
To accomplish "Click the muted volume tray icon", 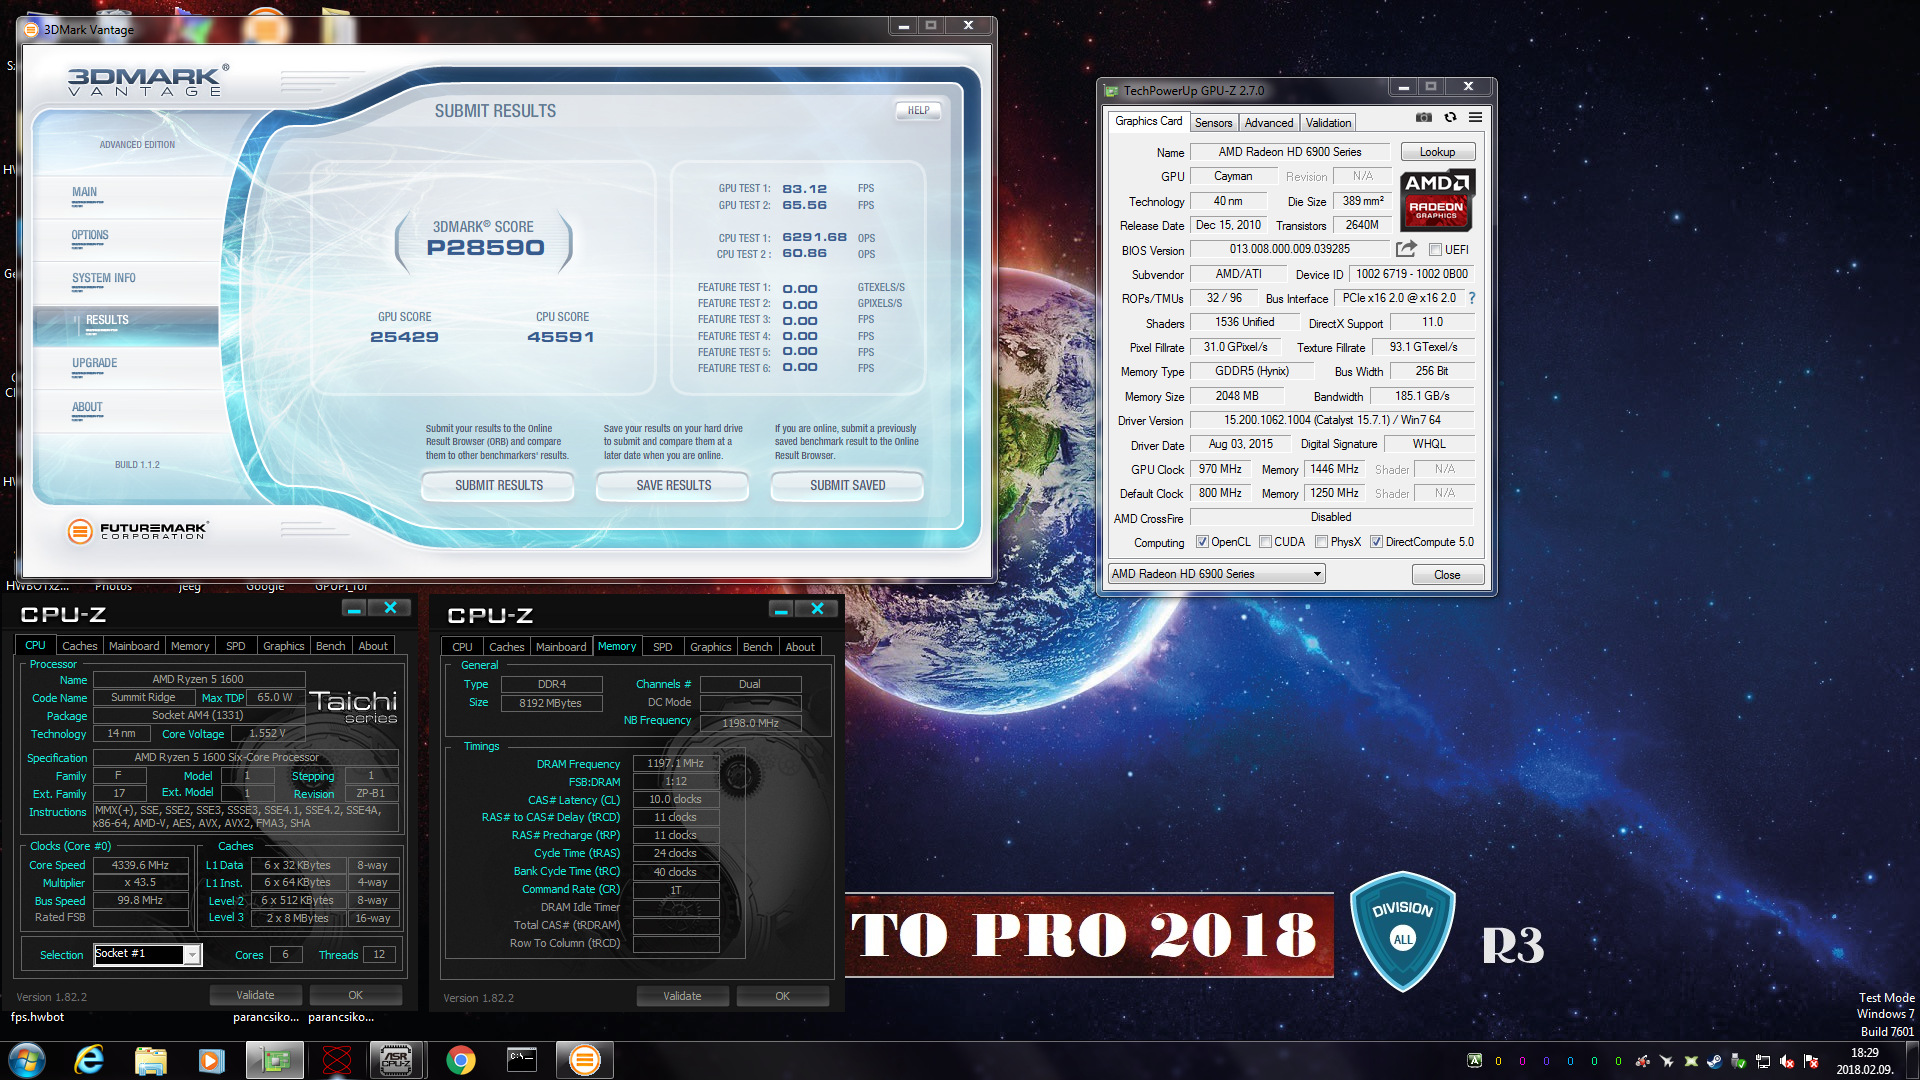I will click(1787, 1062).
